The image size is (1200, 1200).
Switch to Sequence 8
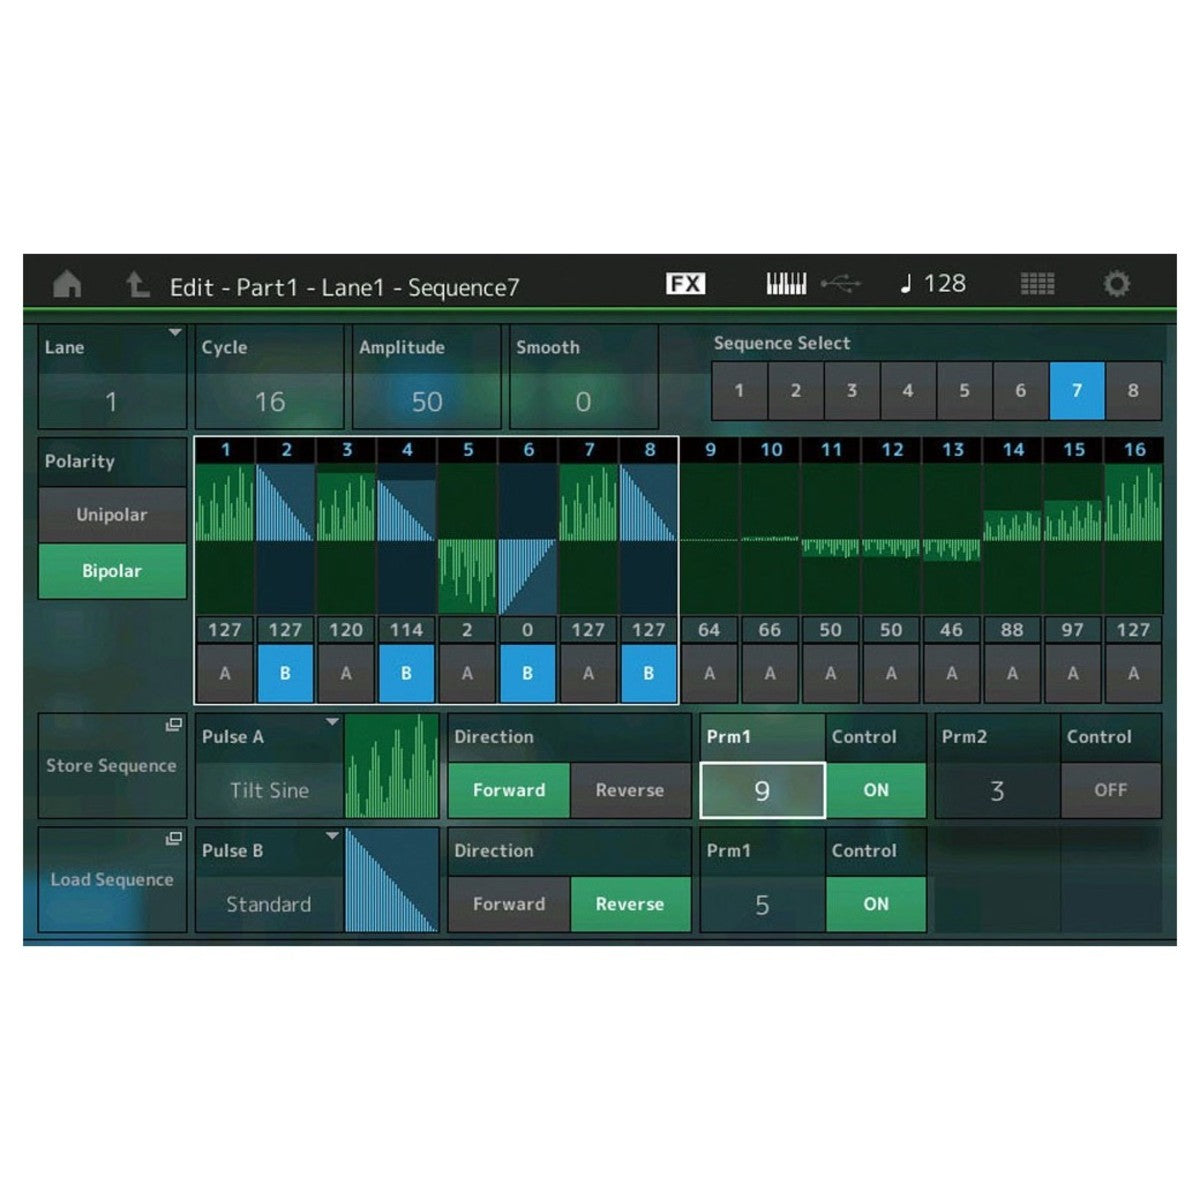click(1135, 390)
